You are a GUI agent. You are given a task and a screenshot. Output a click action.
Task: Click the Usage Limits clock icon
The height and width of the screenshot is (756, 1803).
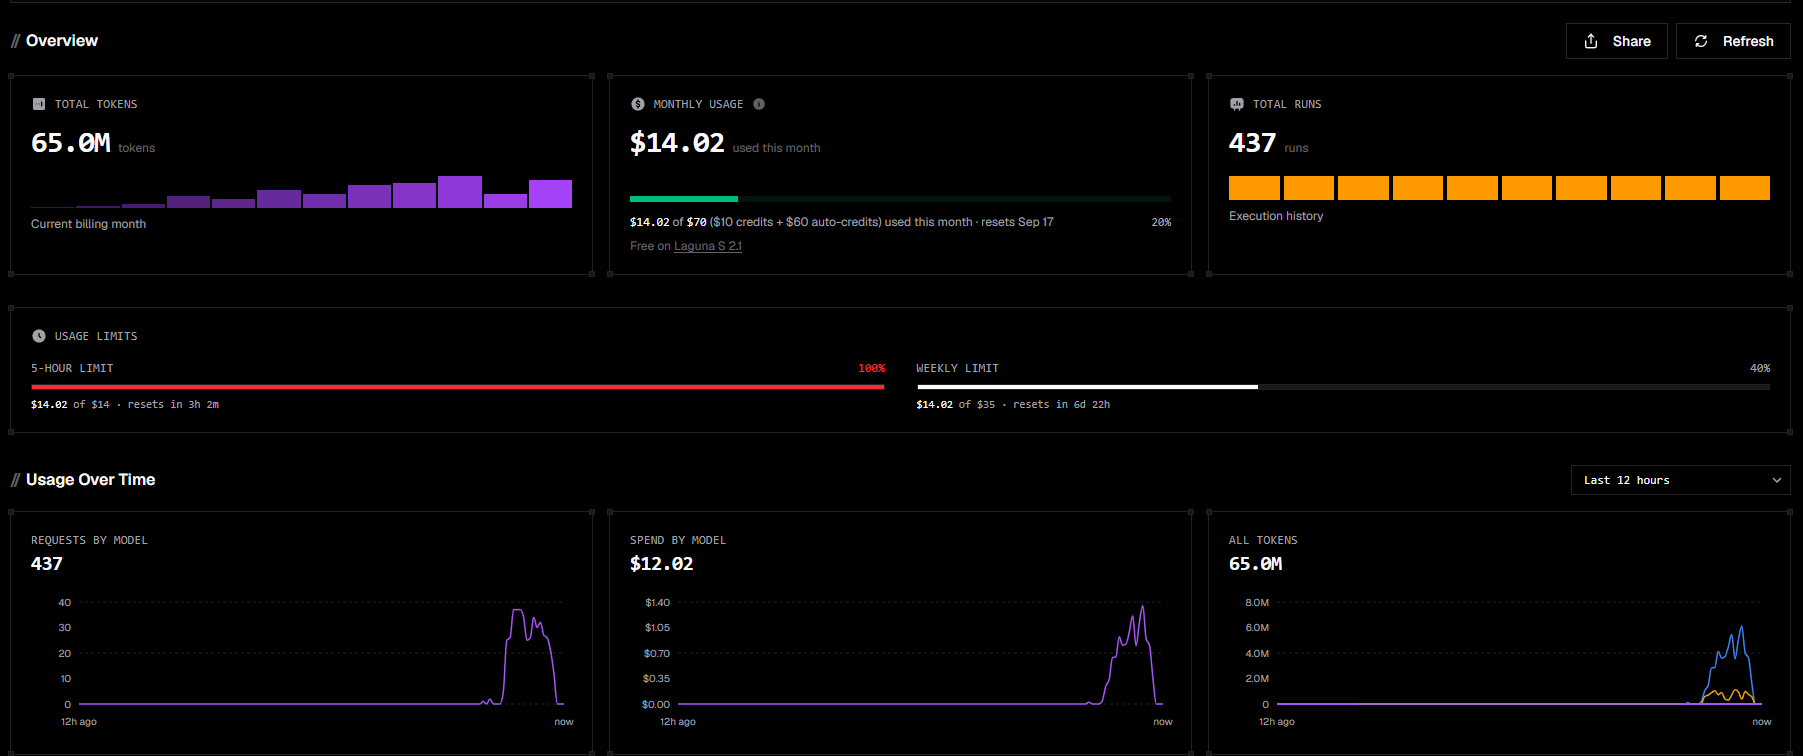click(39, 336)
